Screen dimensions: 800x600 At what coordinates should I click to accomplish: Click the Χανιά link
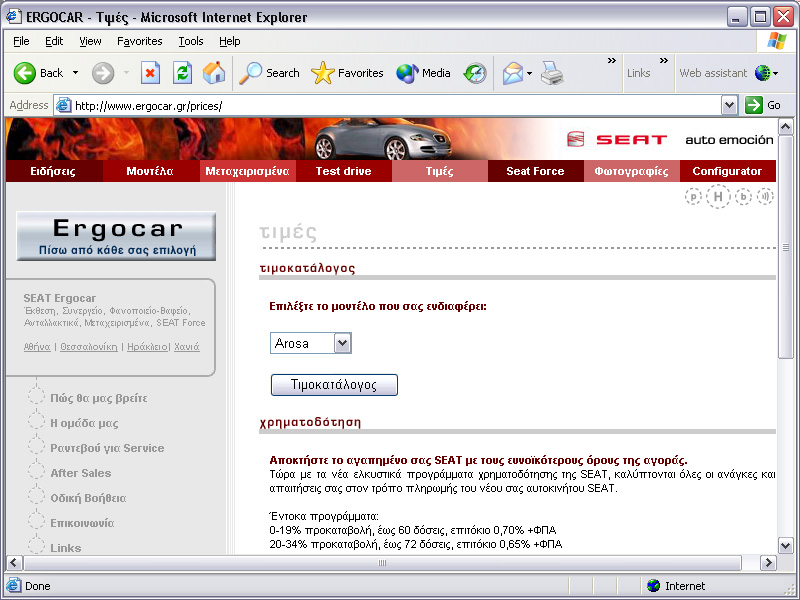(x=187, y=347)
